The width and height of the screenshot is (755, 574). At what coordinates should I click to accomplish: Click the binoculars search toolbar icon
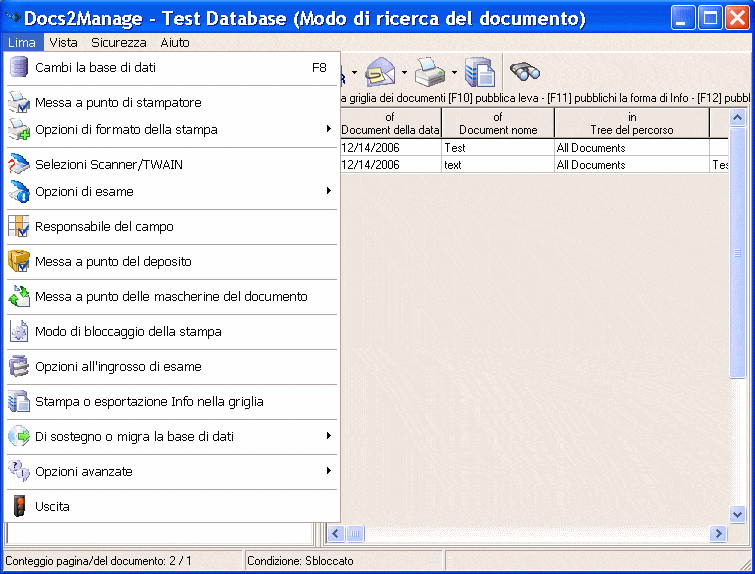(x=525, y=72)
